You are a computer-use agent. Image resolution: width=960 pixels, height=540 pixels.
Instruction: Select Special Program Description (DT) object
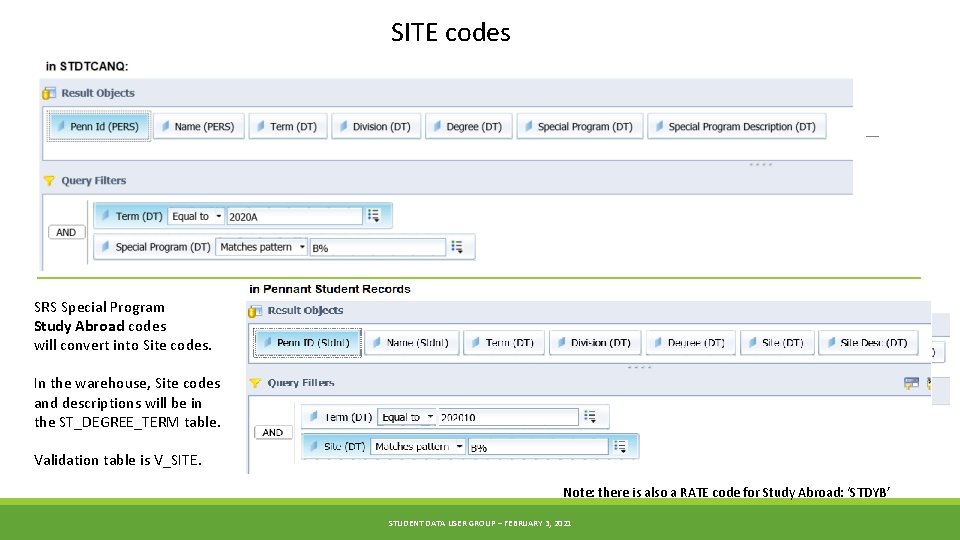[x=737, y=126]
